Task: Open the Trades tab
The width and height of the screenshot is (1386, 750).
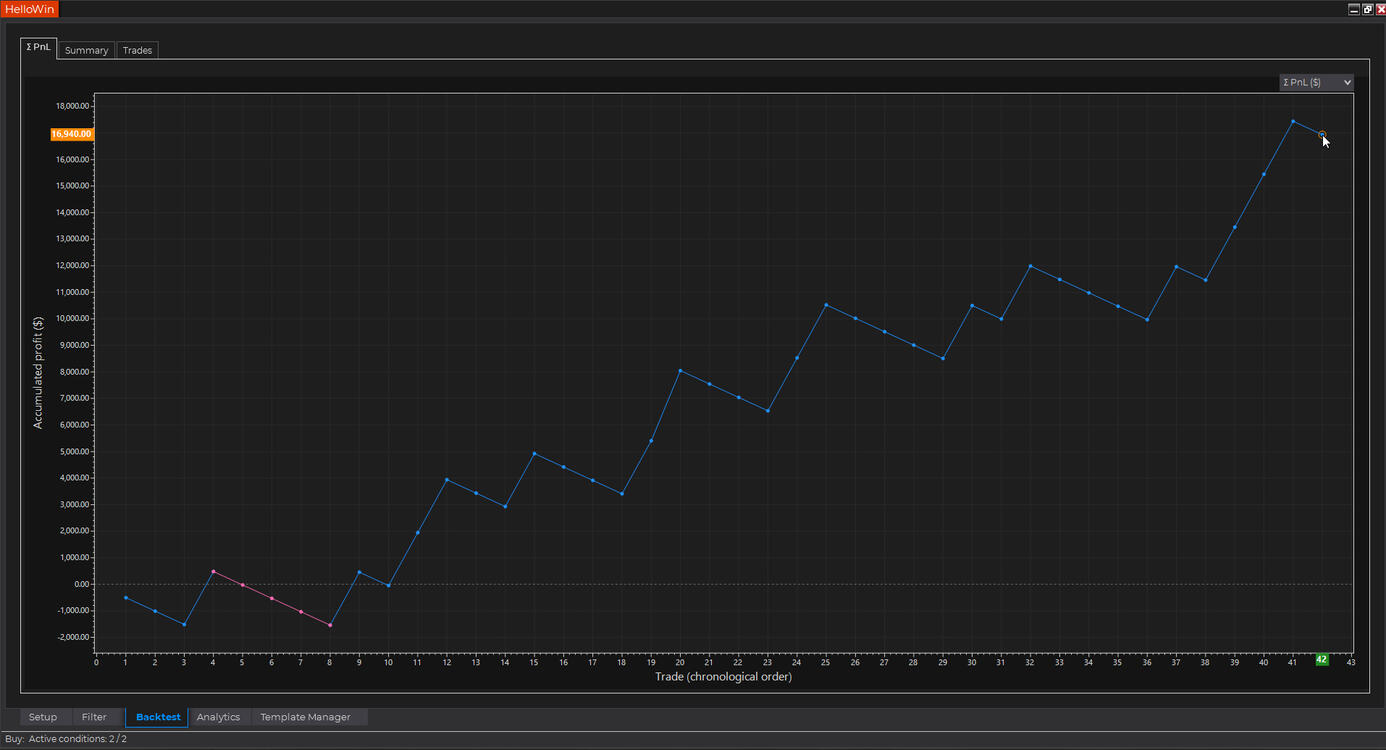Action: point(137,50)
